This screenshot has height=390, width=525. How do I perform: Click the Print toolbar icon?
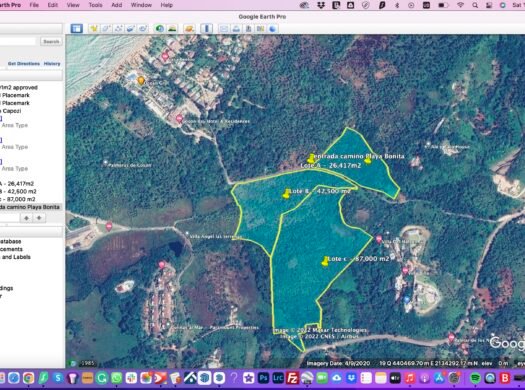[x=236, y=28]
